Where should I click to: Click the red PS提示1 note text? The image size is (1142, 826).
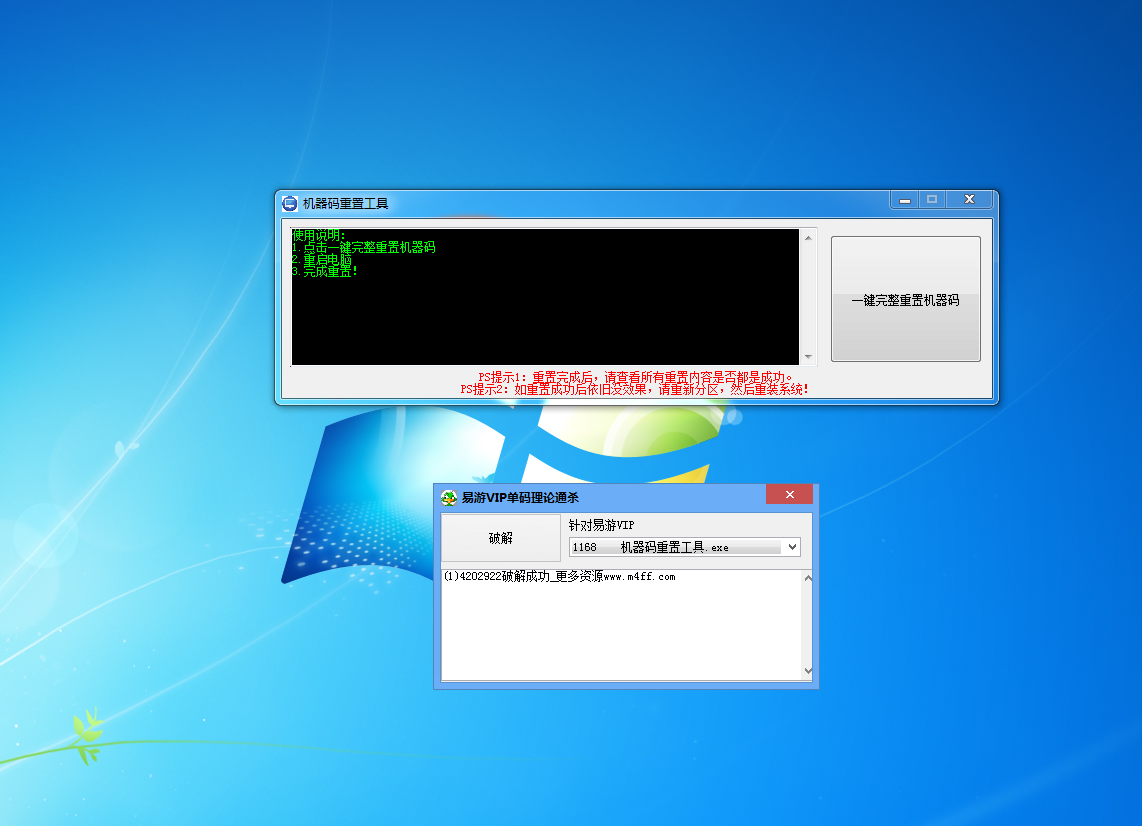635,377
